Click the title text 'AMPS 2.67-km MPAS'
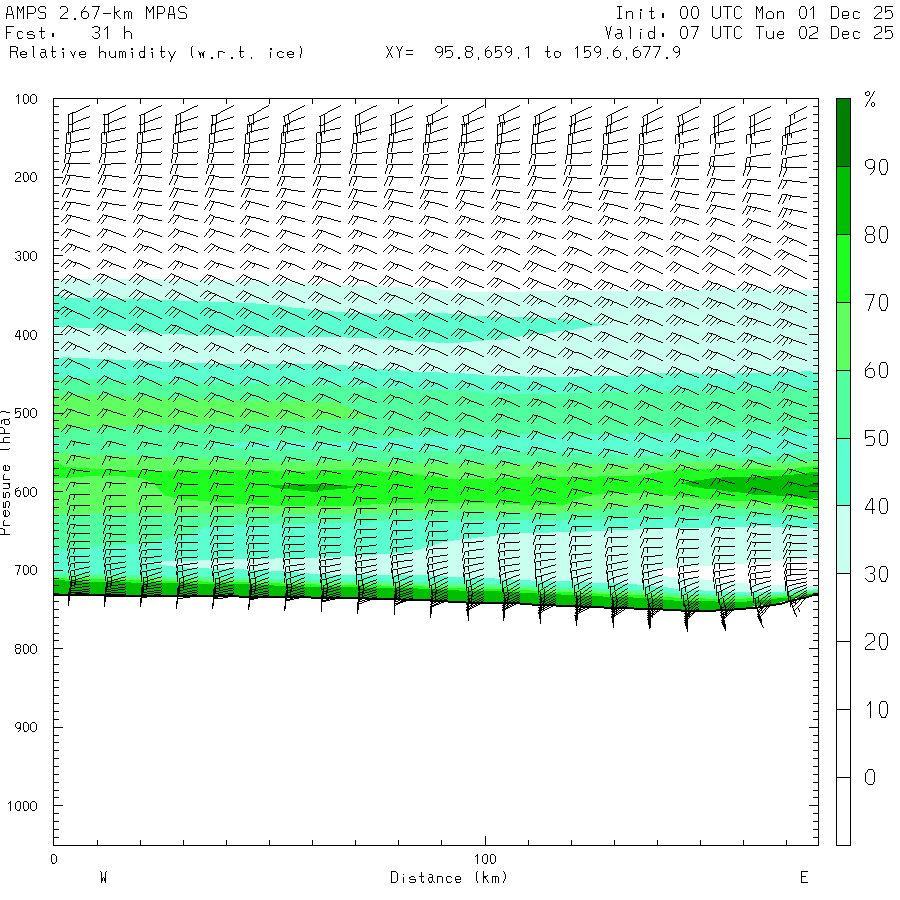 point(96,13)
